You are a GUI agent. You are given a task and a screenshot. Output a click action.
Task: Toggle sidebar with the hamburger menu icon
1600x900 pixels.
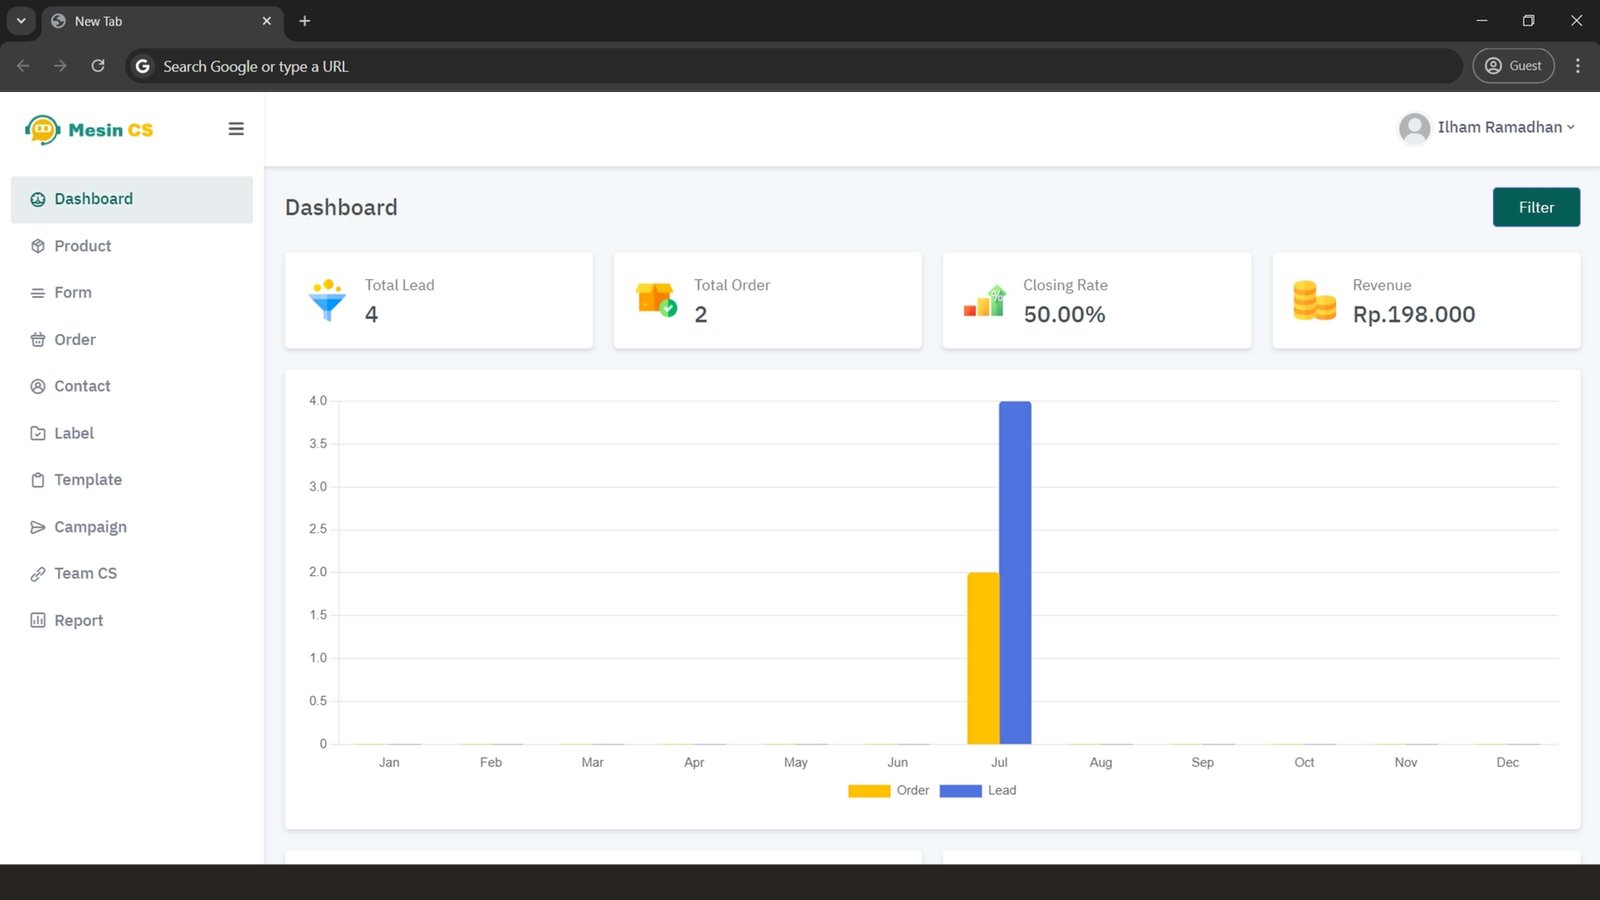[x=236, y=129]
